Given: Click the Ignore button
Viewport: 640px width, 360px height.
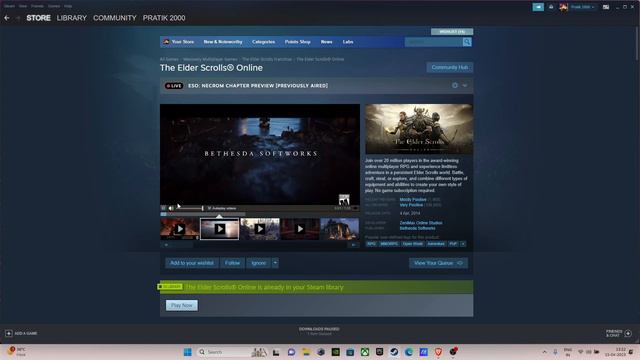Looking at the screenshot, I should (x=259, y=263).
